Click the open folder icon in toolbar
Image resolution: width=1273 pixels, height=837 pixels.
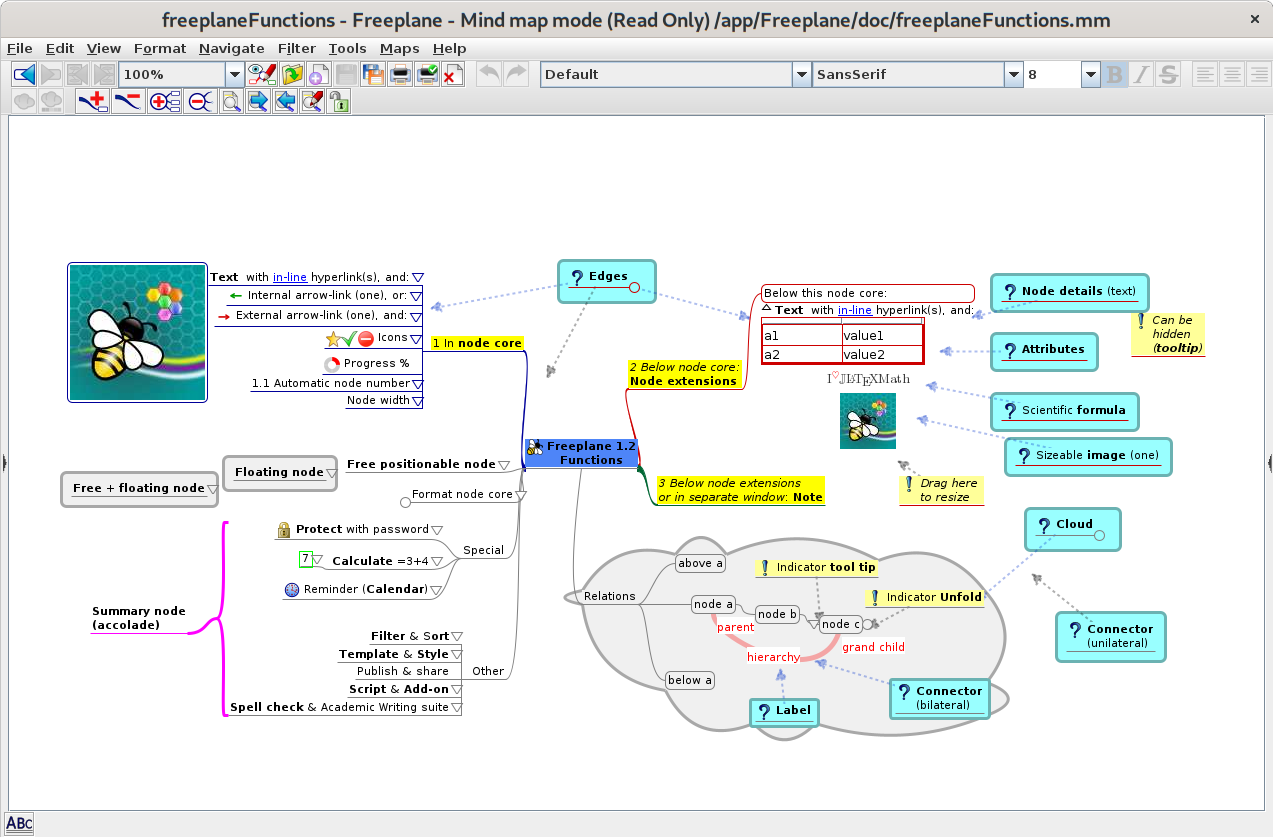pyautogui.click(x=292, y=74)
